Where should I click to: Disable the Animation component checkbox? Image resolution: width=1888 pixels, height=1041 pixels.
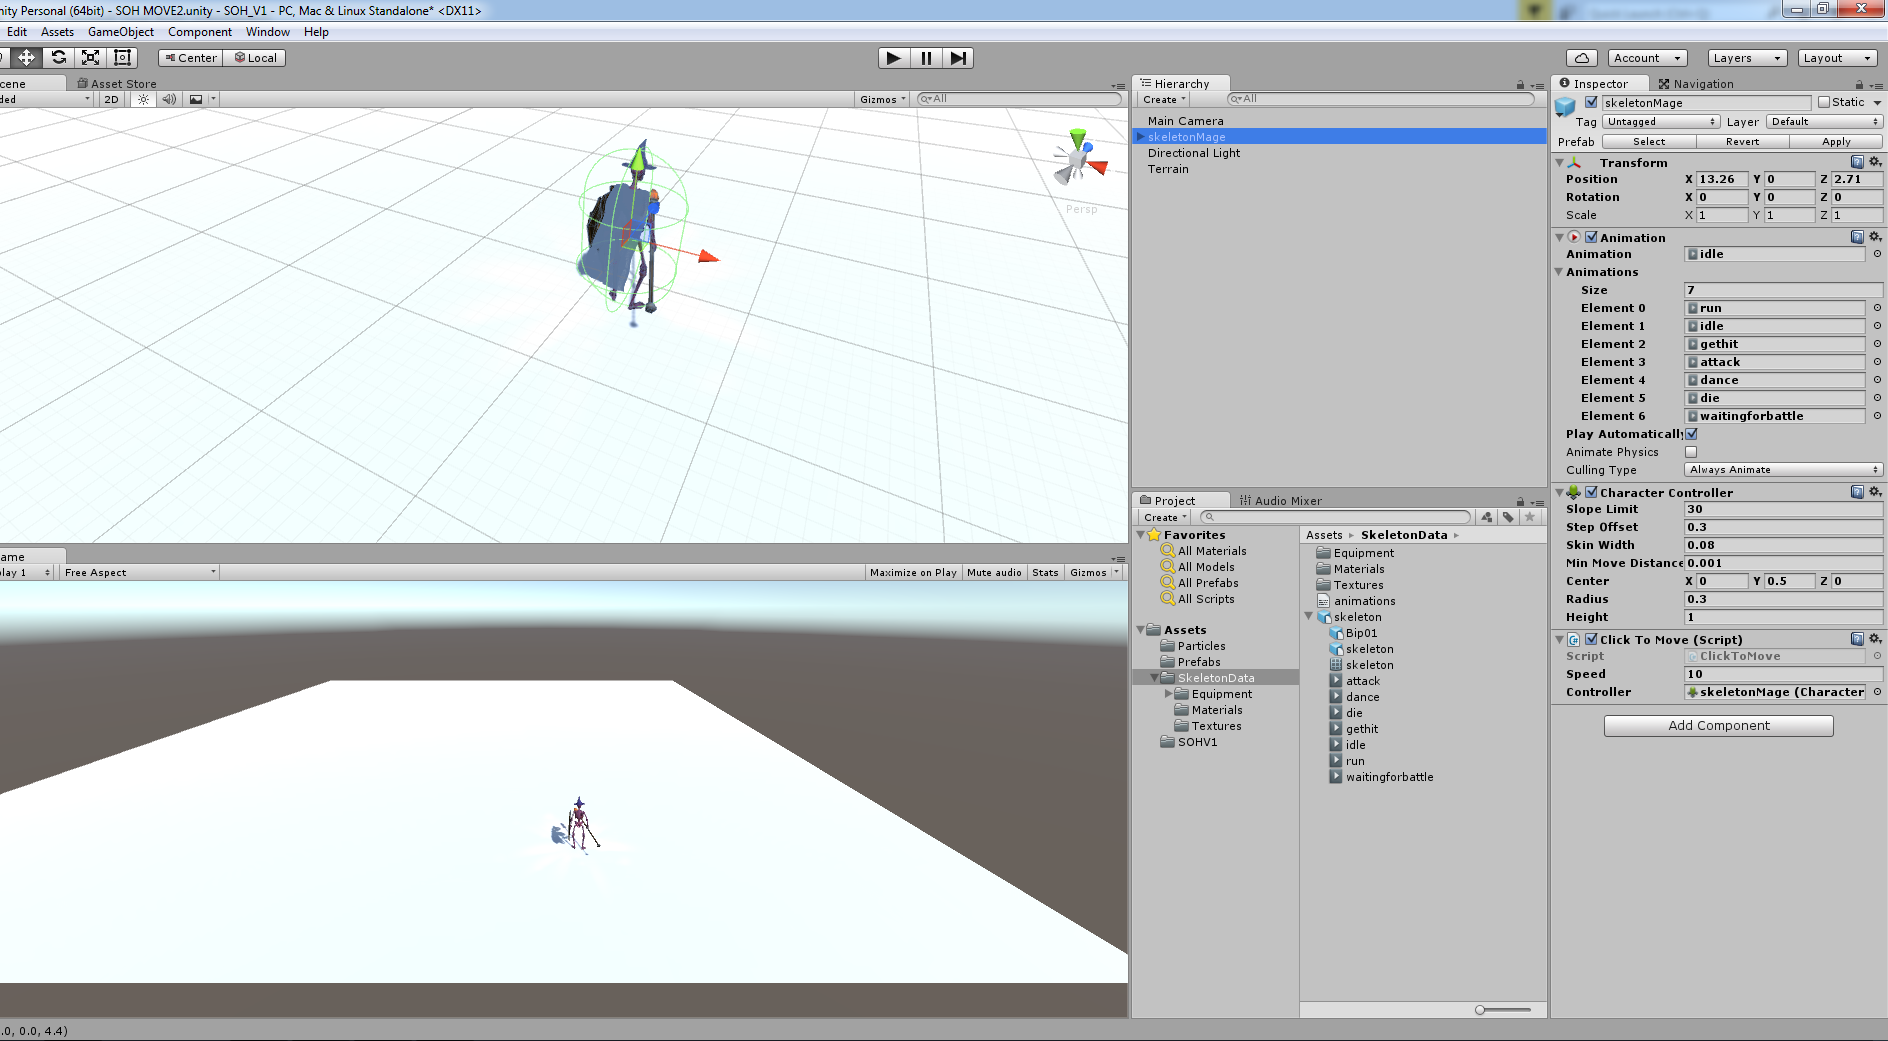tap(1591, 237)
